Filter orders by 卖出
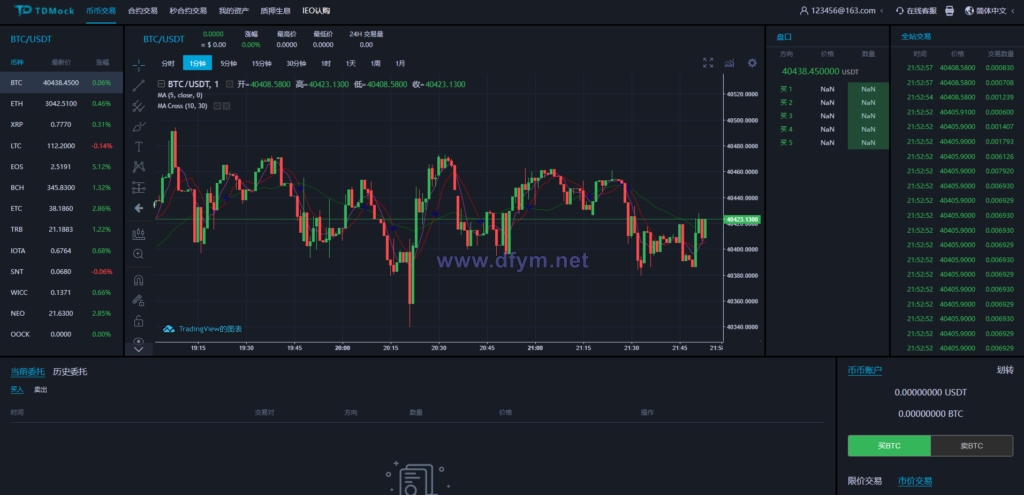The image size is (1024, 495). [40, 390]
